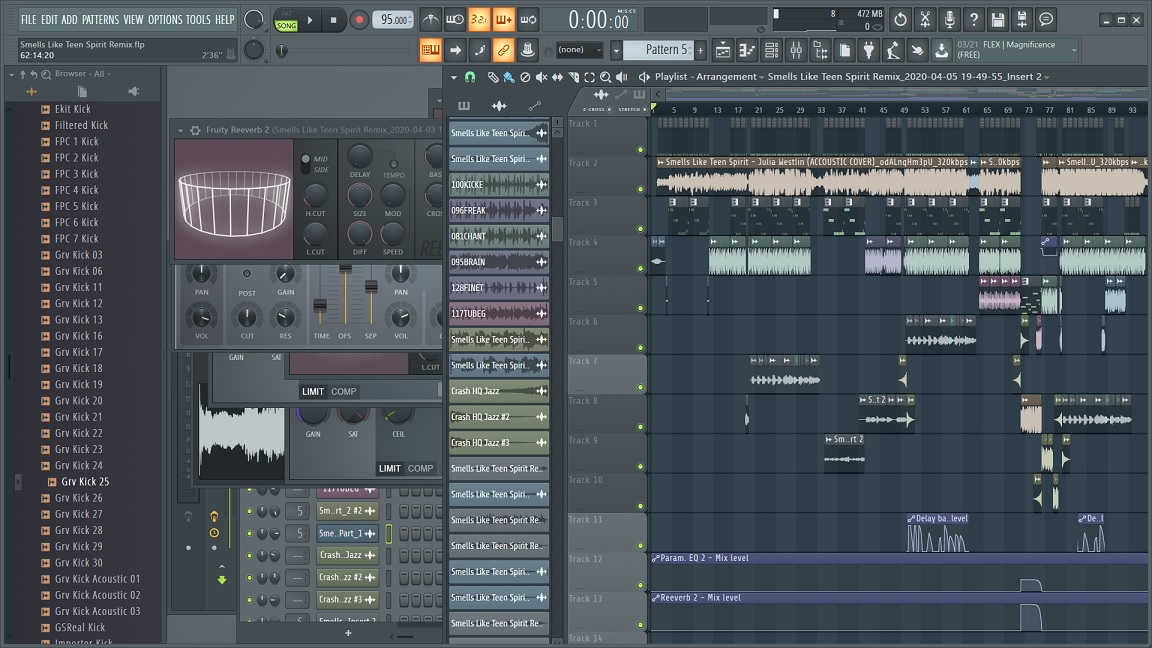Toggle the Track 7 mute LED
The image size is (1152, 648).
(x=640, y=387)
